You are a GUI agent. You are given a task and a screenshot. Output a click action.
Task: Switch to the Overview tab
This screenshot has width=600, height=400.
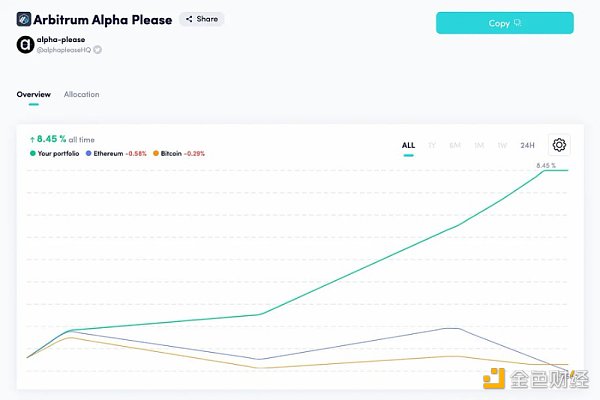click(x=34, y=95)
